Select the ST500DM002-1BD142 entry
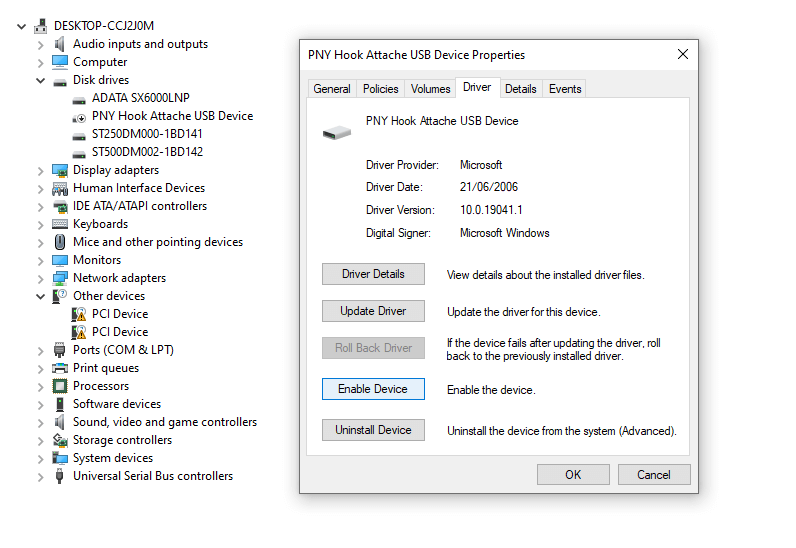 (147, 152)
